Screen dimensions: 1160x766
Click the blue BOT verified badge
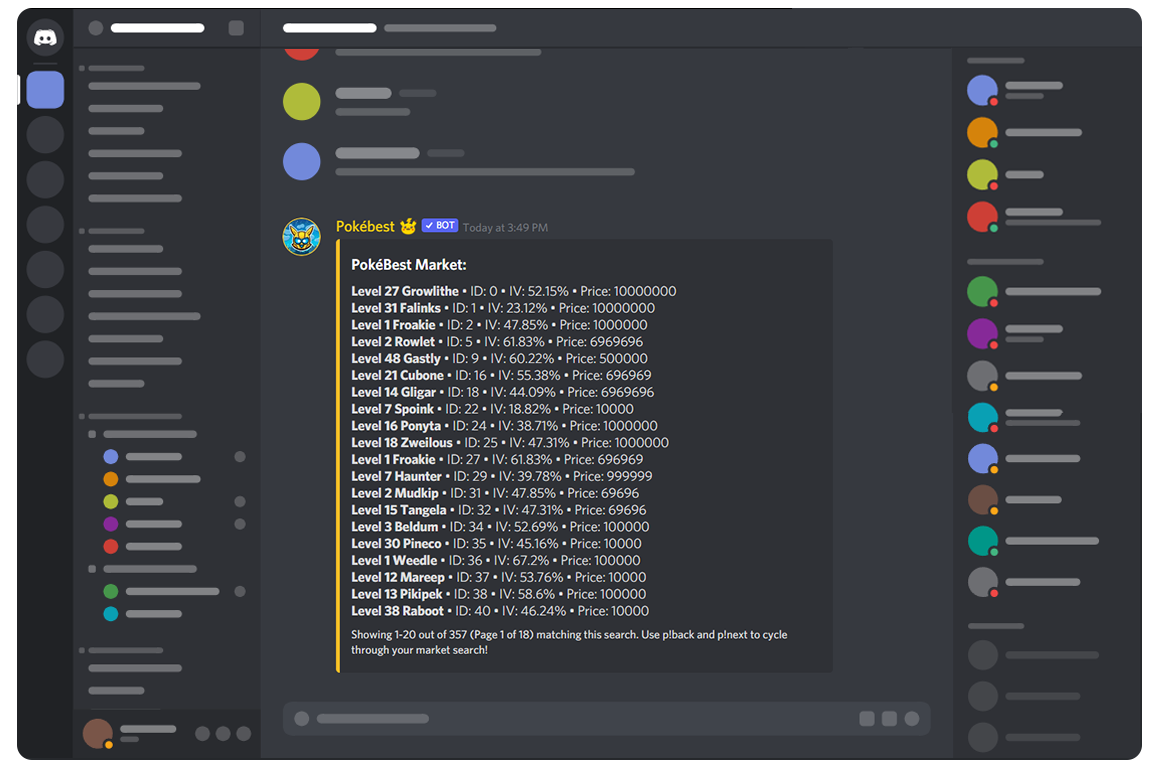[x=439, y=226]
